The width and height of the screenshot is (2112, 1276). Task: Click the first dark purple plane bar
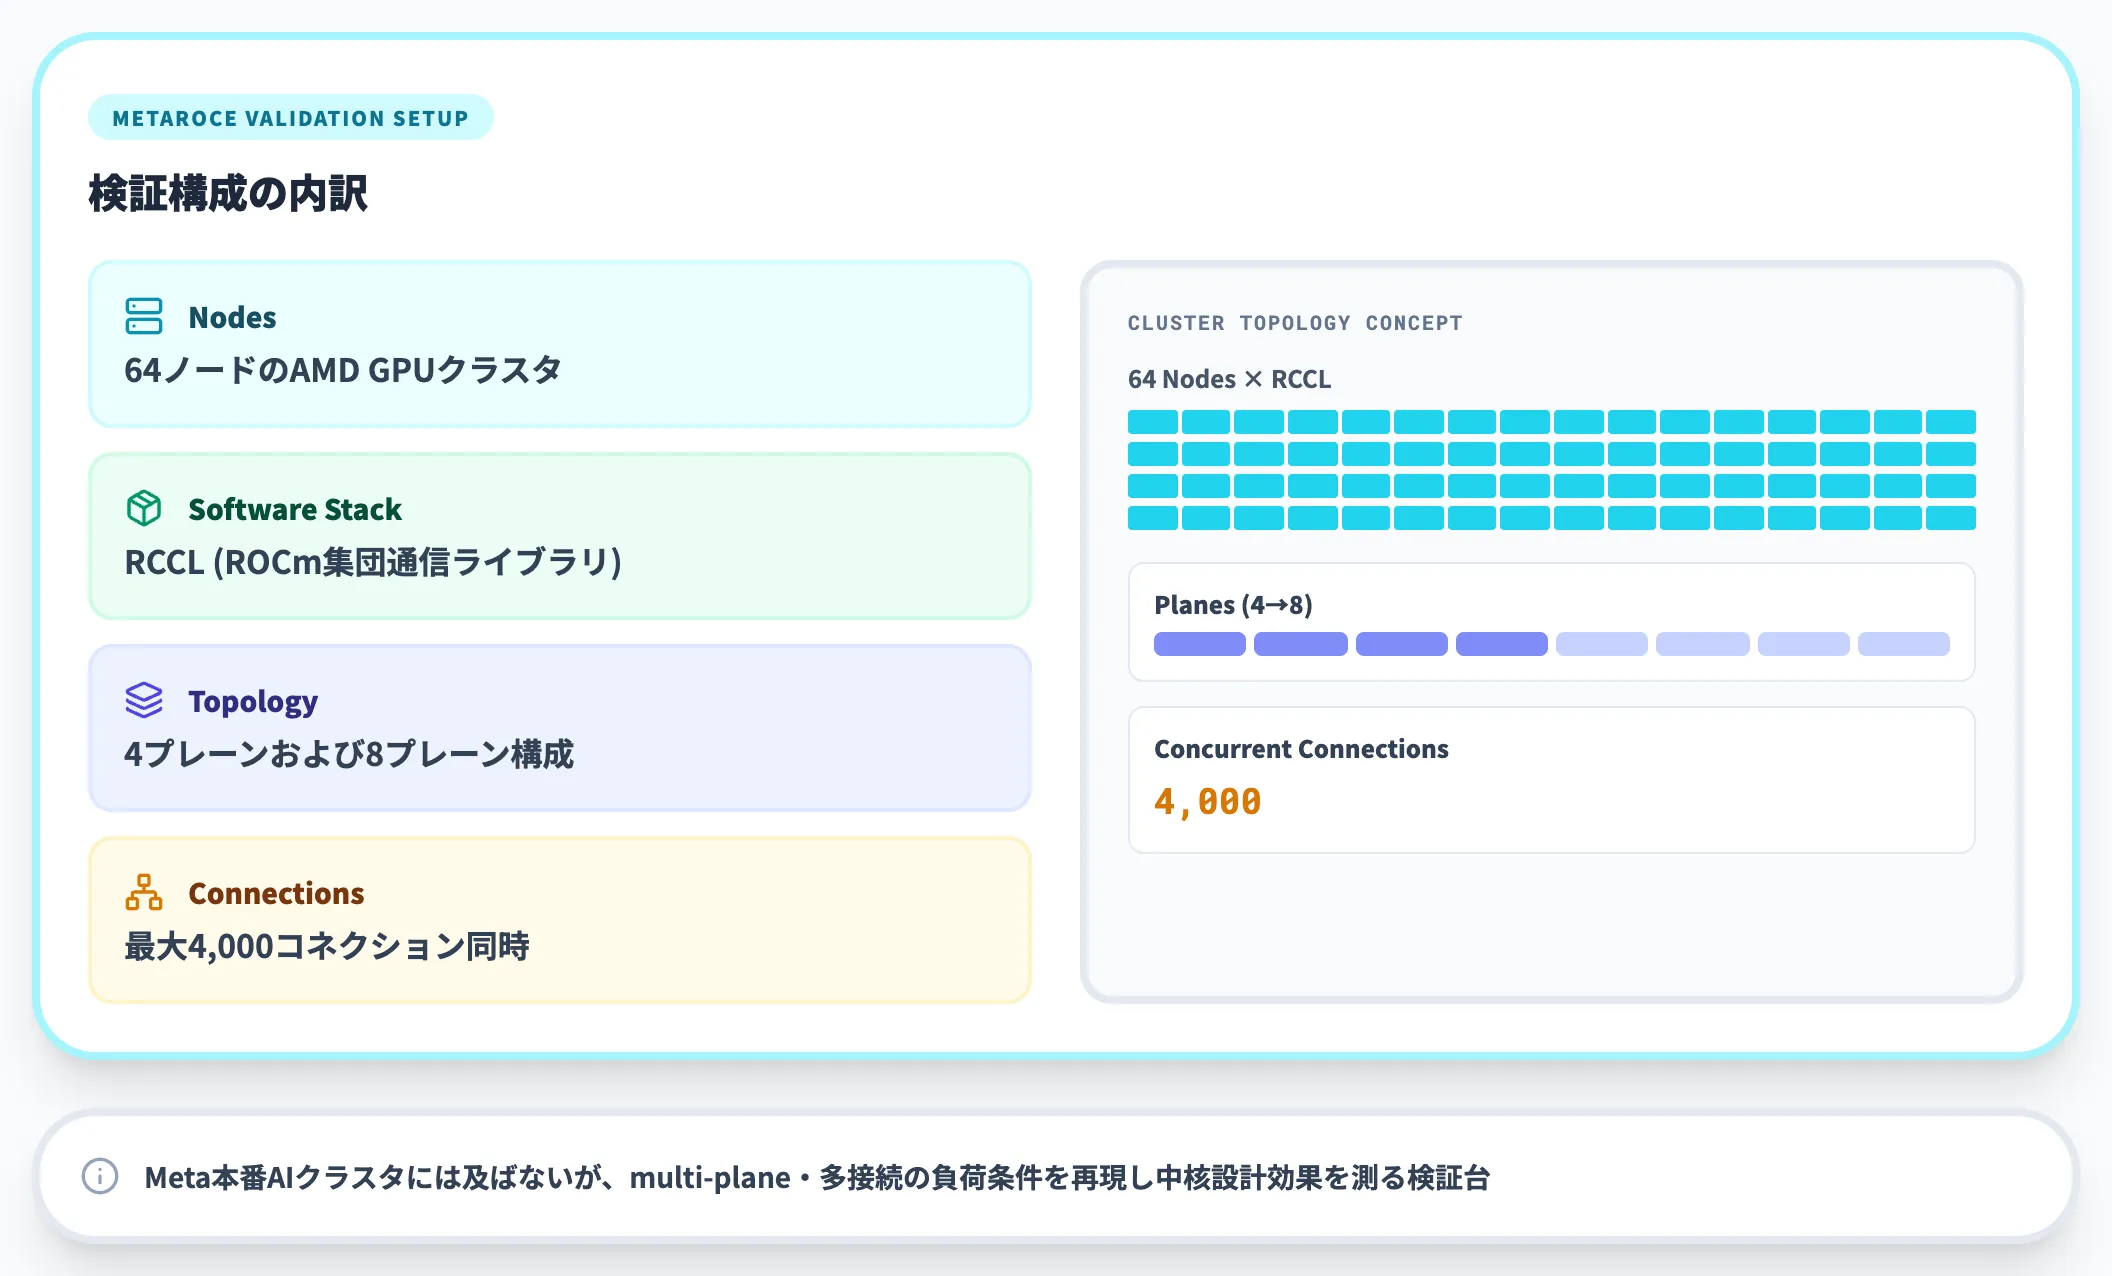tap(1200, 644)
